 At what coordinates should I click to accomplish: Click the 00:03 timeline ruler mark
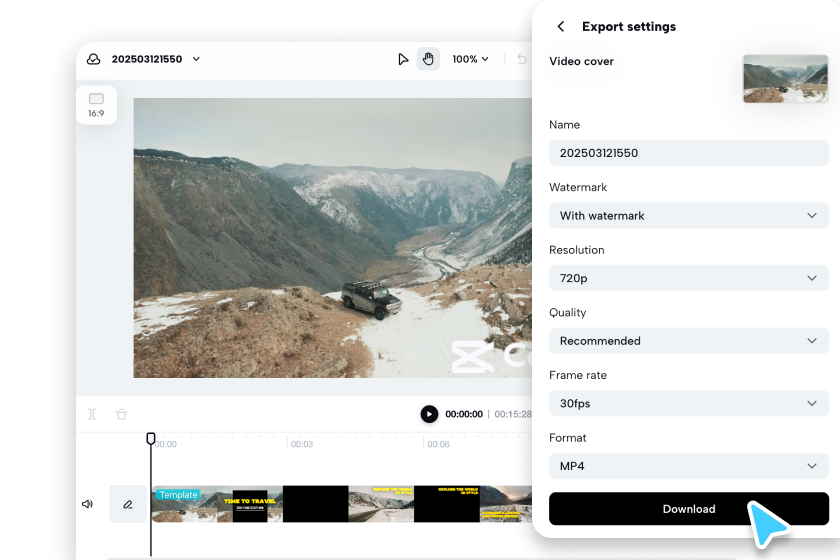coord(302,444)
